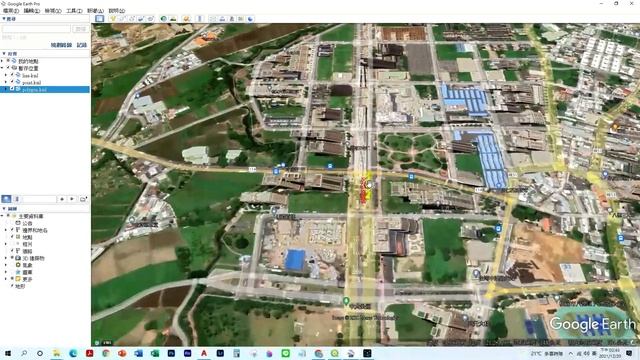The width and height of the screenshot is (640, 360).
Task: Click inside the search text field
Action: pyautogui.click(x=36, y=29)
